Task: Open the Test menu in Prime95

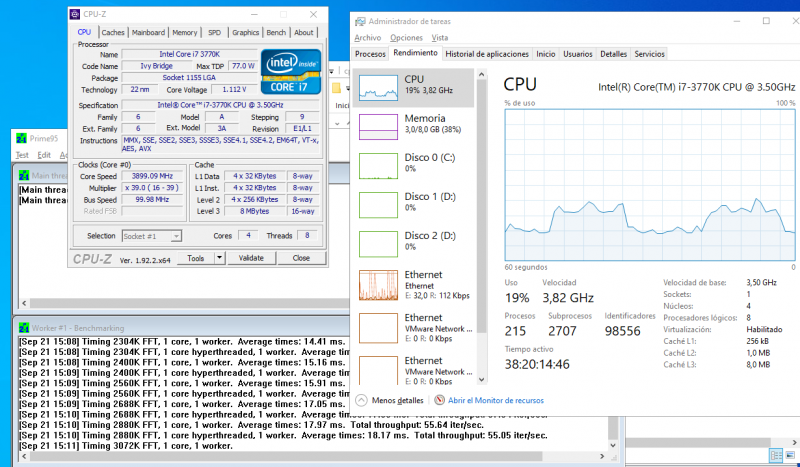Action: click(22, 155)
